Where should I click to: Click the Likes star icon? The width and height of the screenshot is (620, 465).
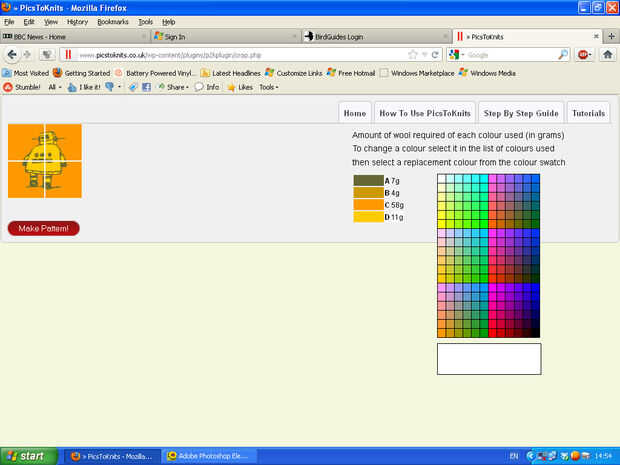point(240,87)
